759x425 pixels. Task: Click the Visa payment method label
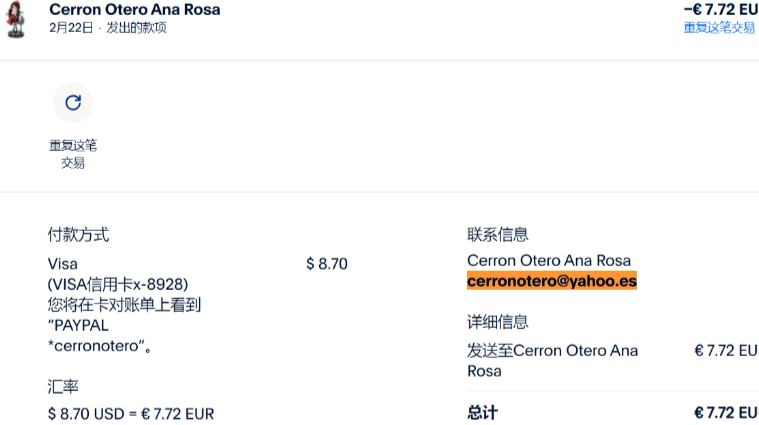click(62, 264)
